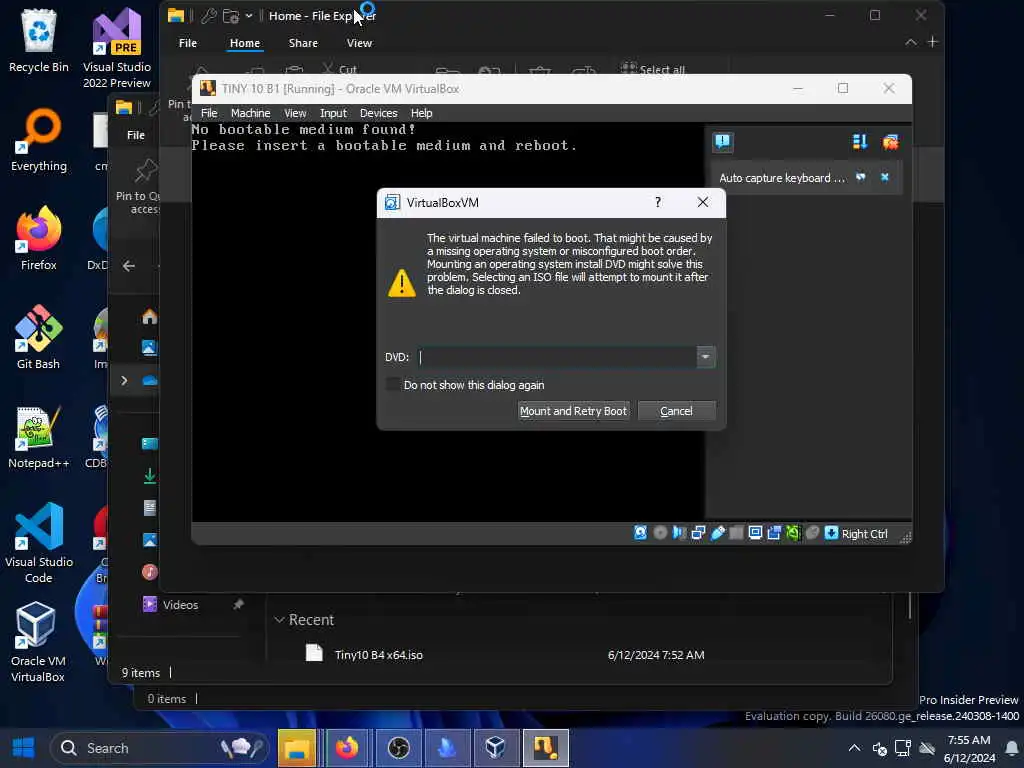Open the File tab in the rear Explorer window

tap(136, 135)
